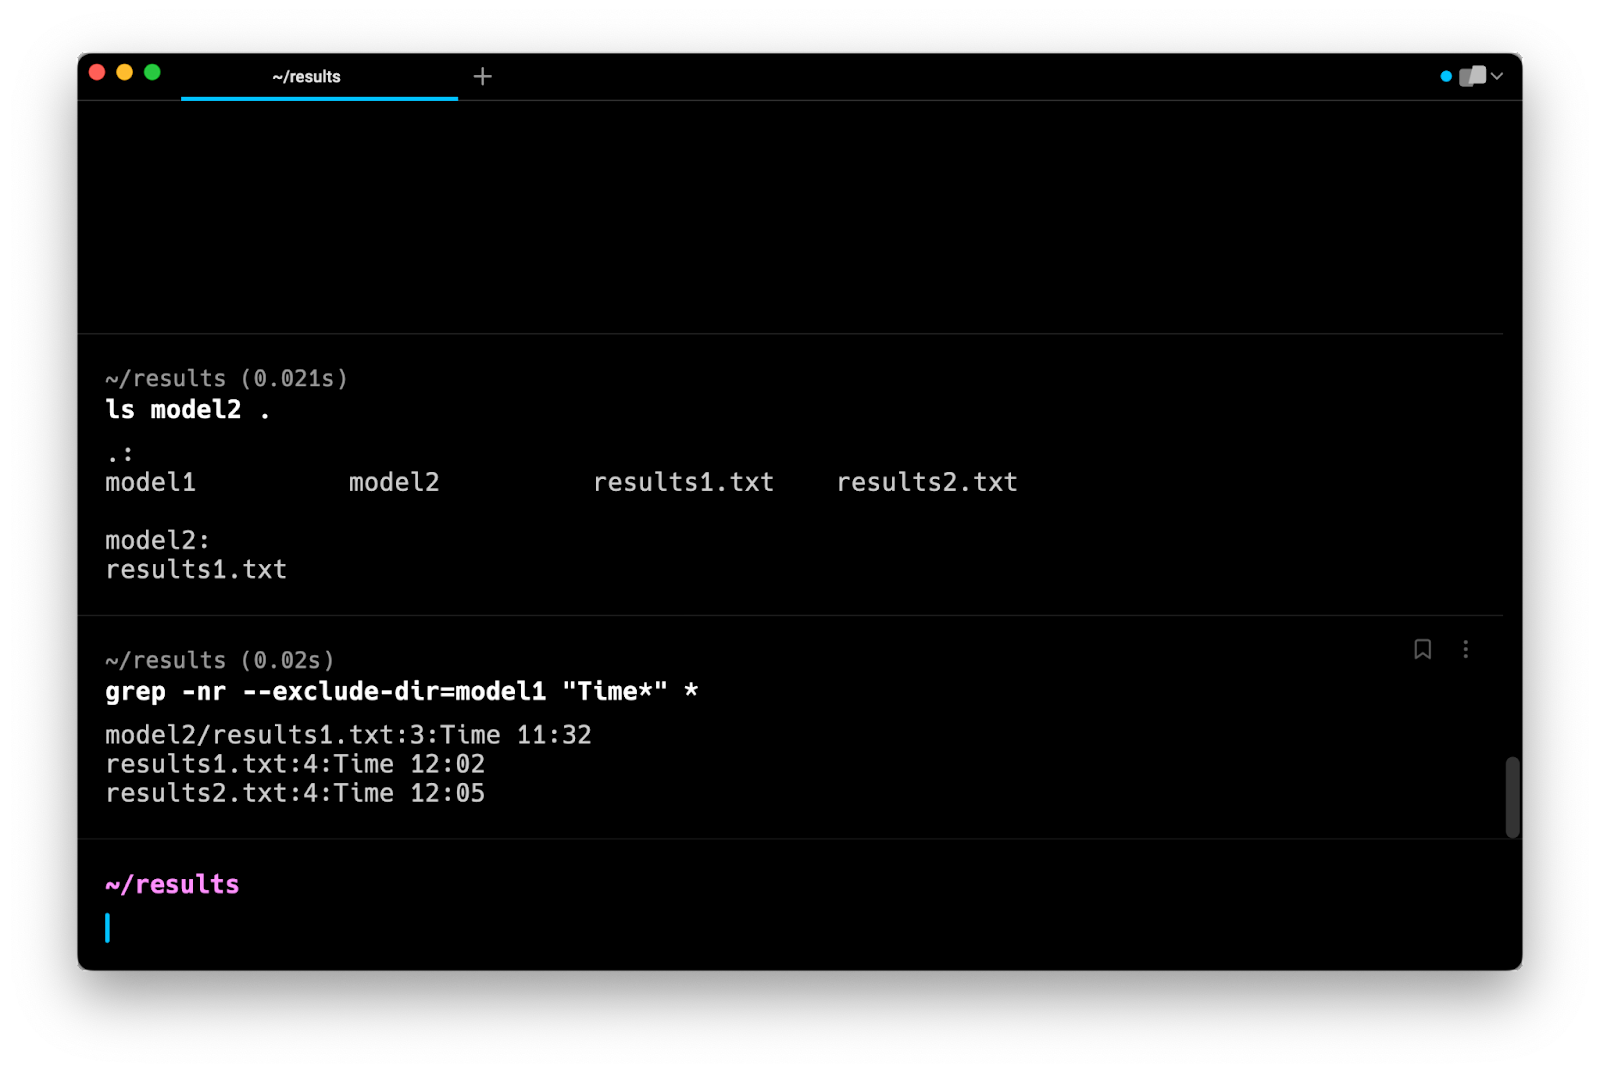Viewport: 1600px width, 1073px height.
Task: Select the ~/results tab
Action: point(305,75)
